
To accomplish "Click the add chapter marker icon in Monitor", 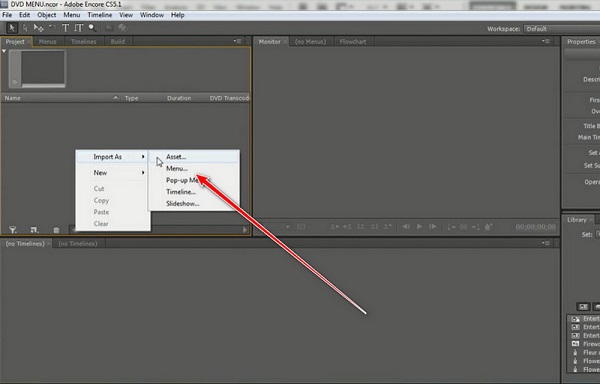I will [x=488, y=227].
